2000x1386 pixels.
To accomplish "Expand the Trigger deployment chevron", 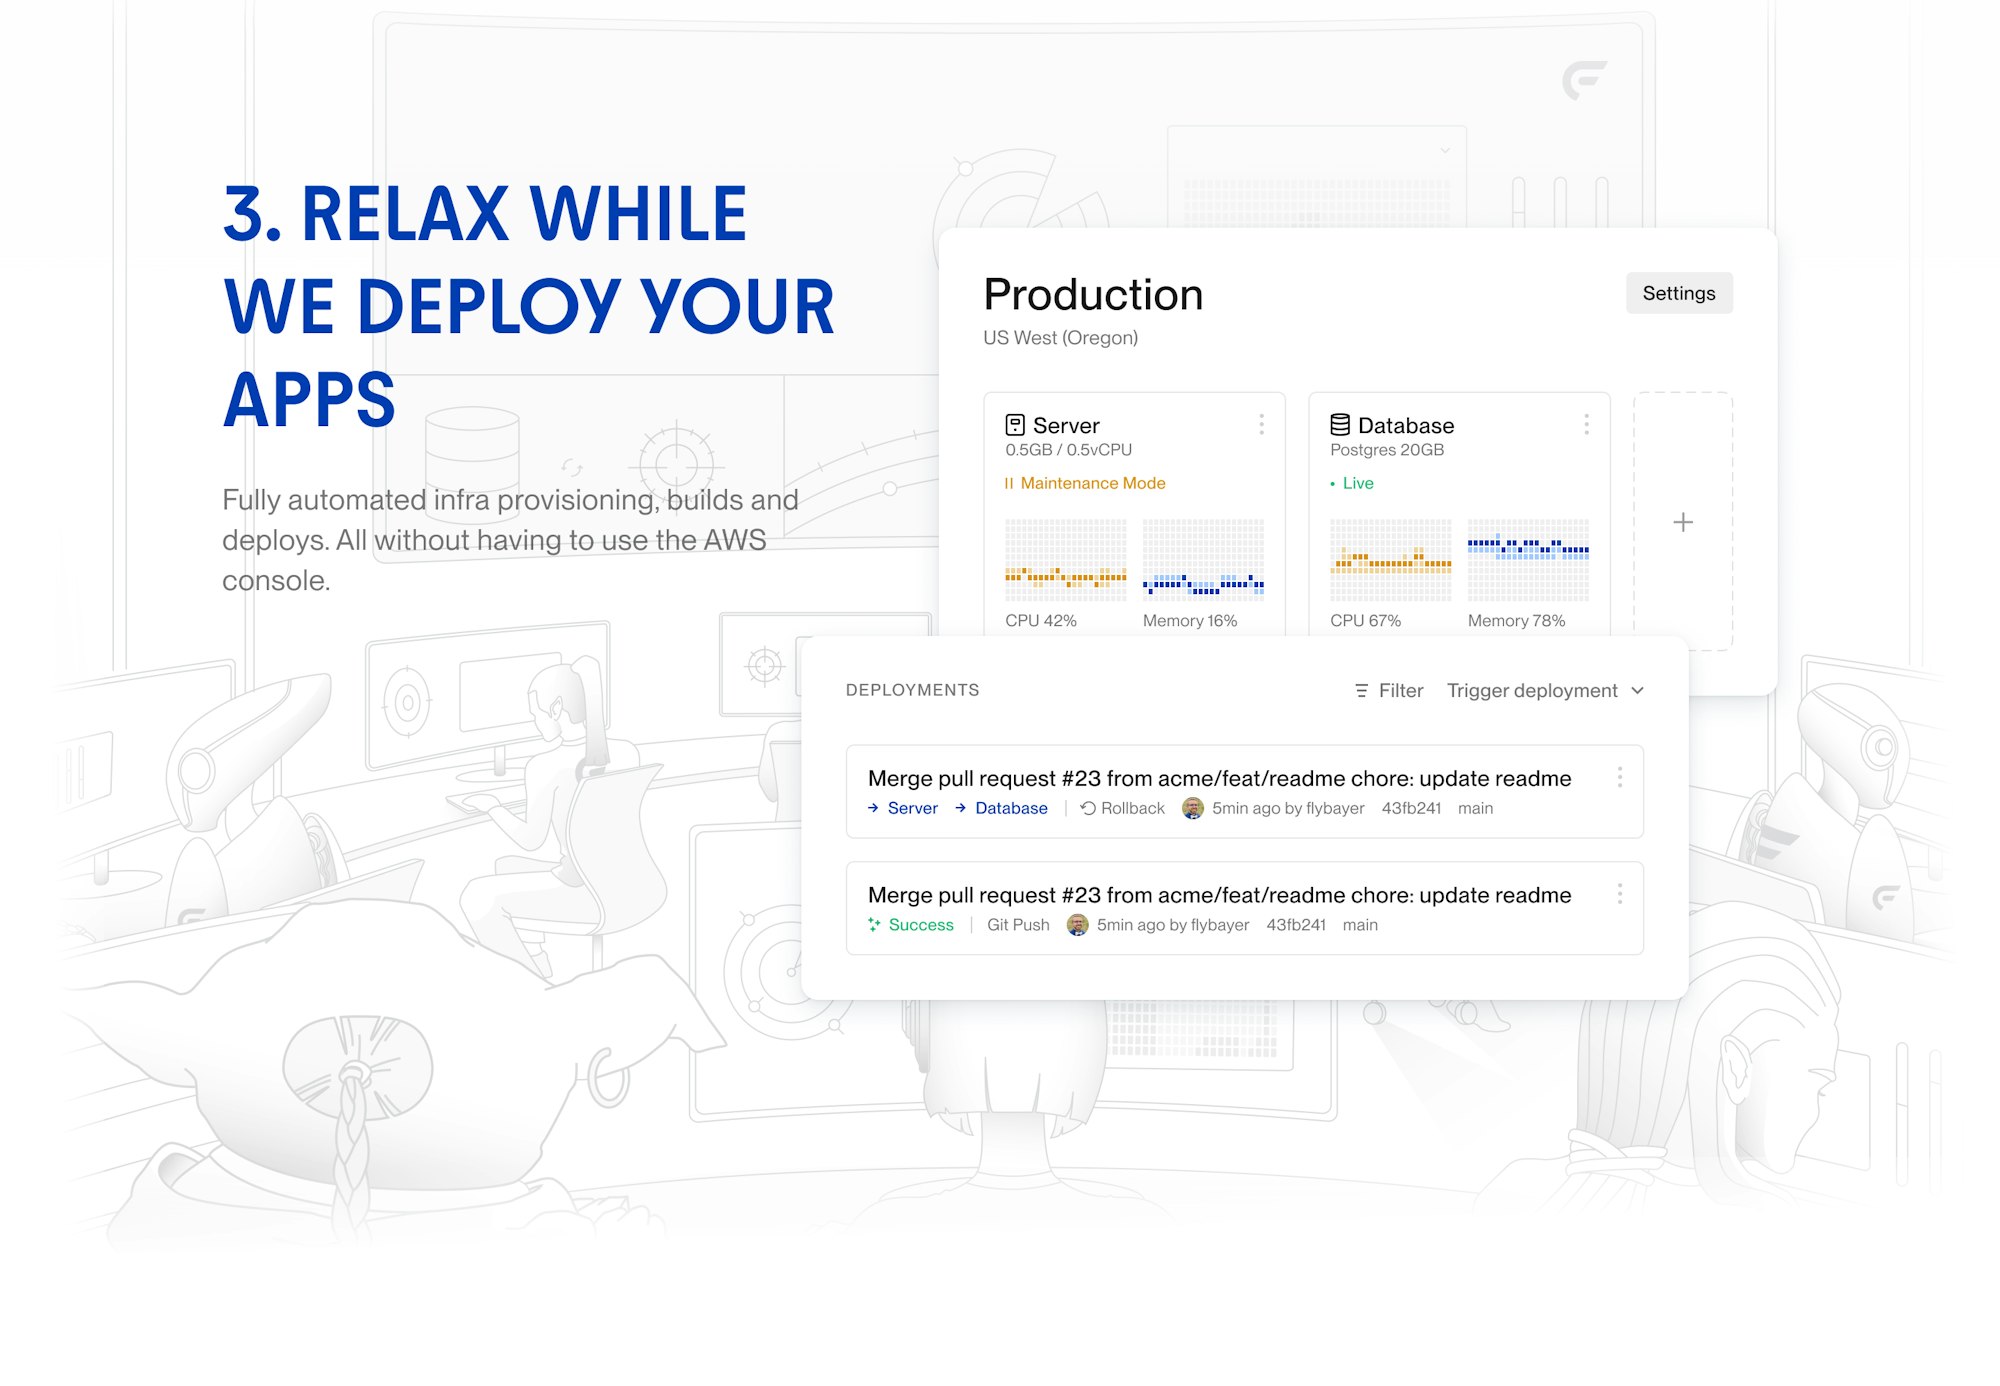I will 1637,691.
